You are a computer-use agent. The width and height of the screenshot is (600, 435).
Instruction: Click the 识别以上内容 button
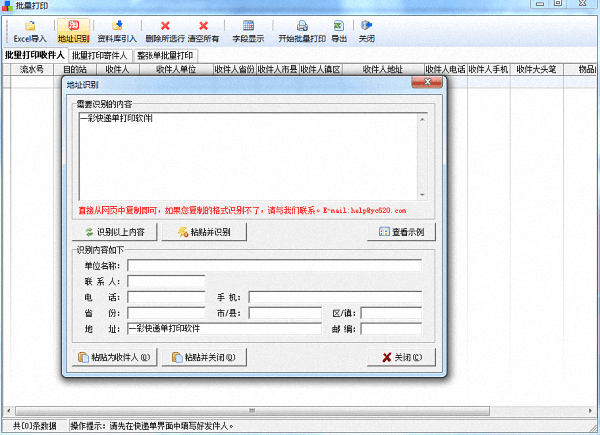tap(115, 232)
